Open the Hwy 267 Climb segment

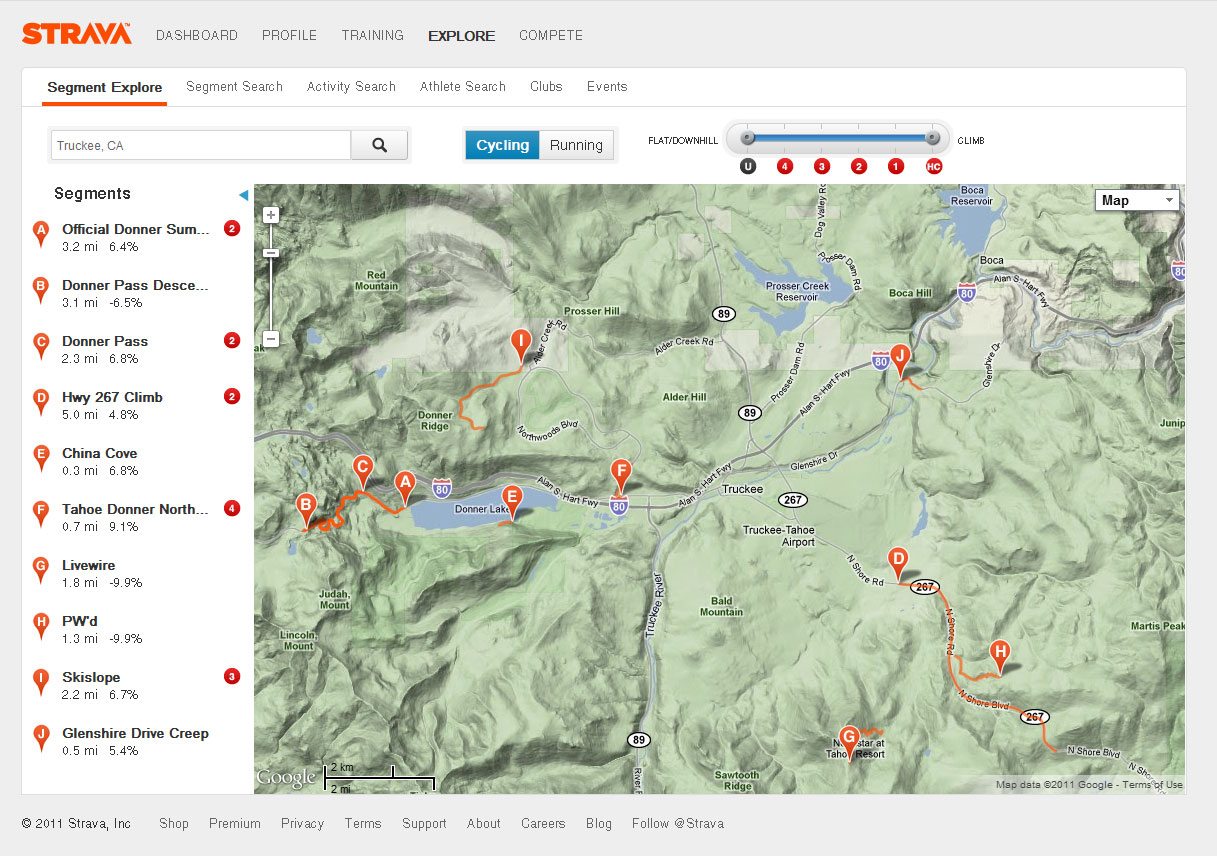pos(112,397)
